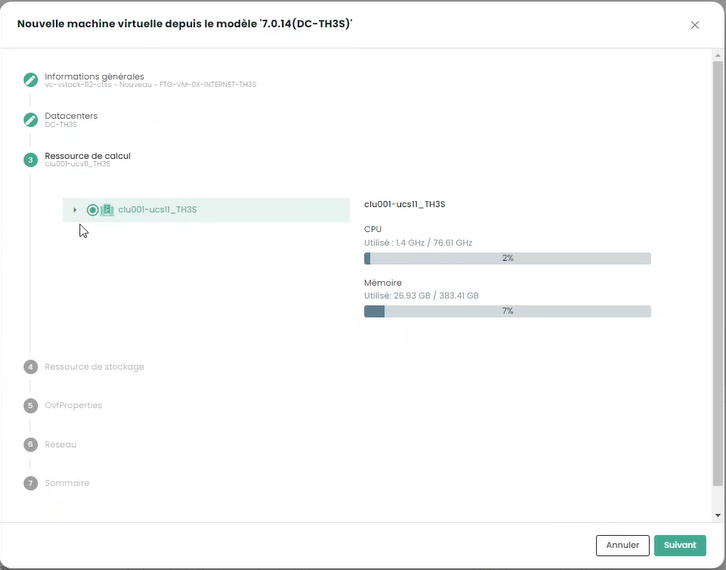
Task: Click the step 7 Sommaire badge
Action: (31, 484)
